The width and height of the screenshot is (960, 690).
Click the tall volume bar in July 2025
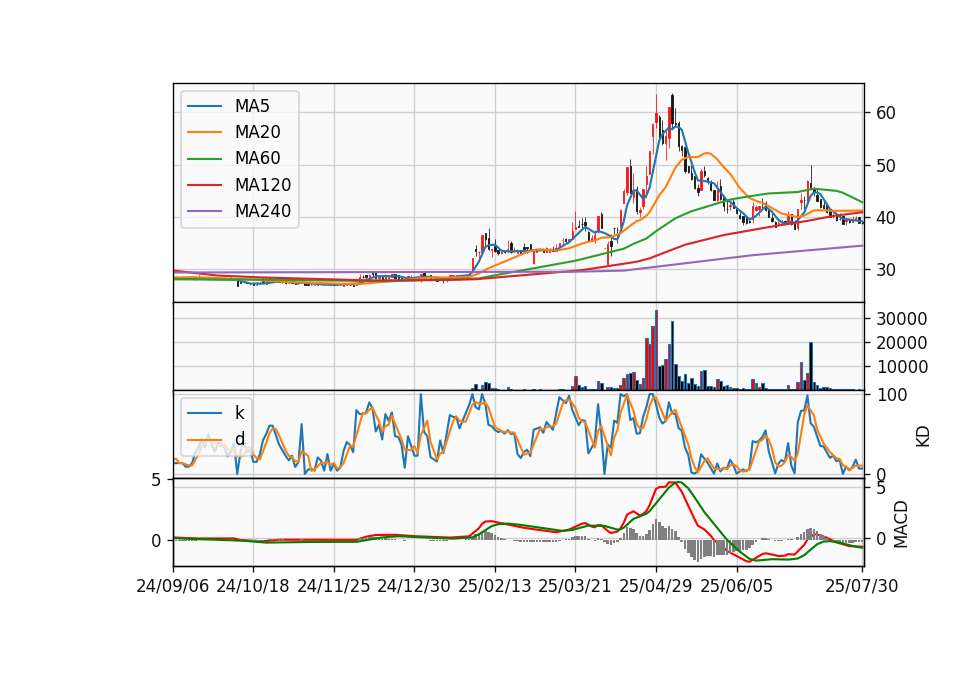(x=811, y=366)
